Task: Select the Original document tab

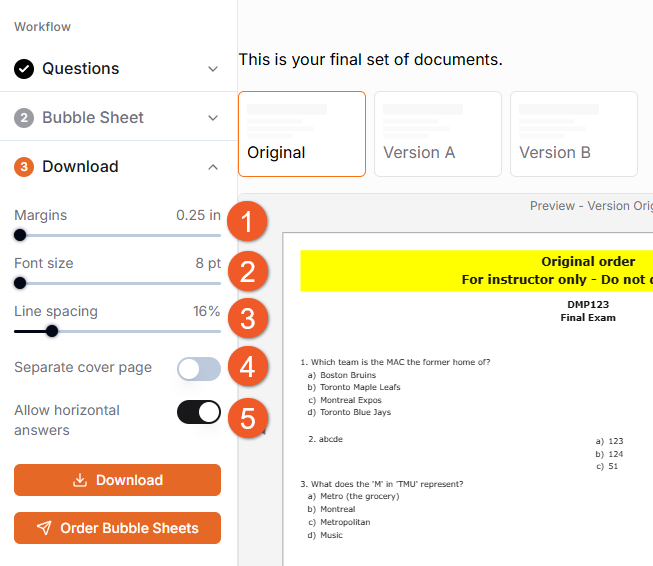Action: (302, 134)
